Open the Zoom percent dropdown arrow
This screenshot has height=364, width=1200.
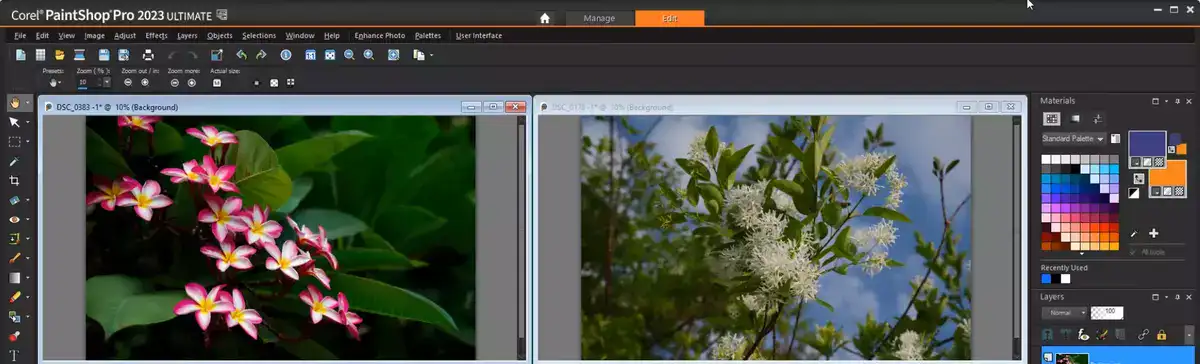pos(107,82)
